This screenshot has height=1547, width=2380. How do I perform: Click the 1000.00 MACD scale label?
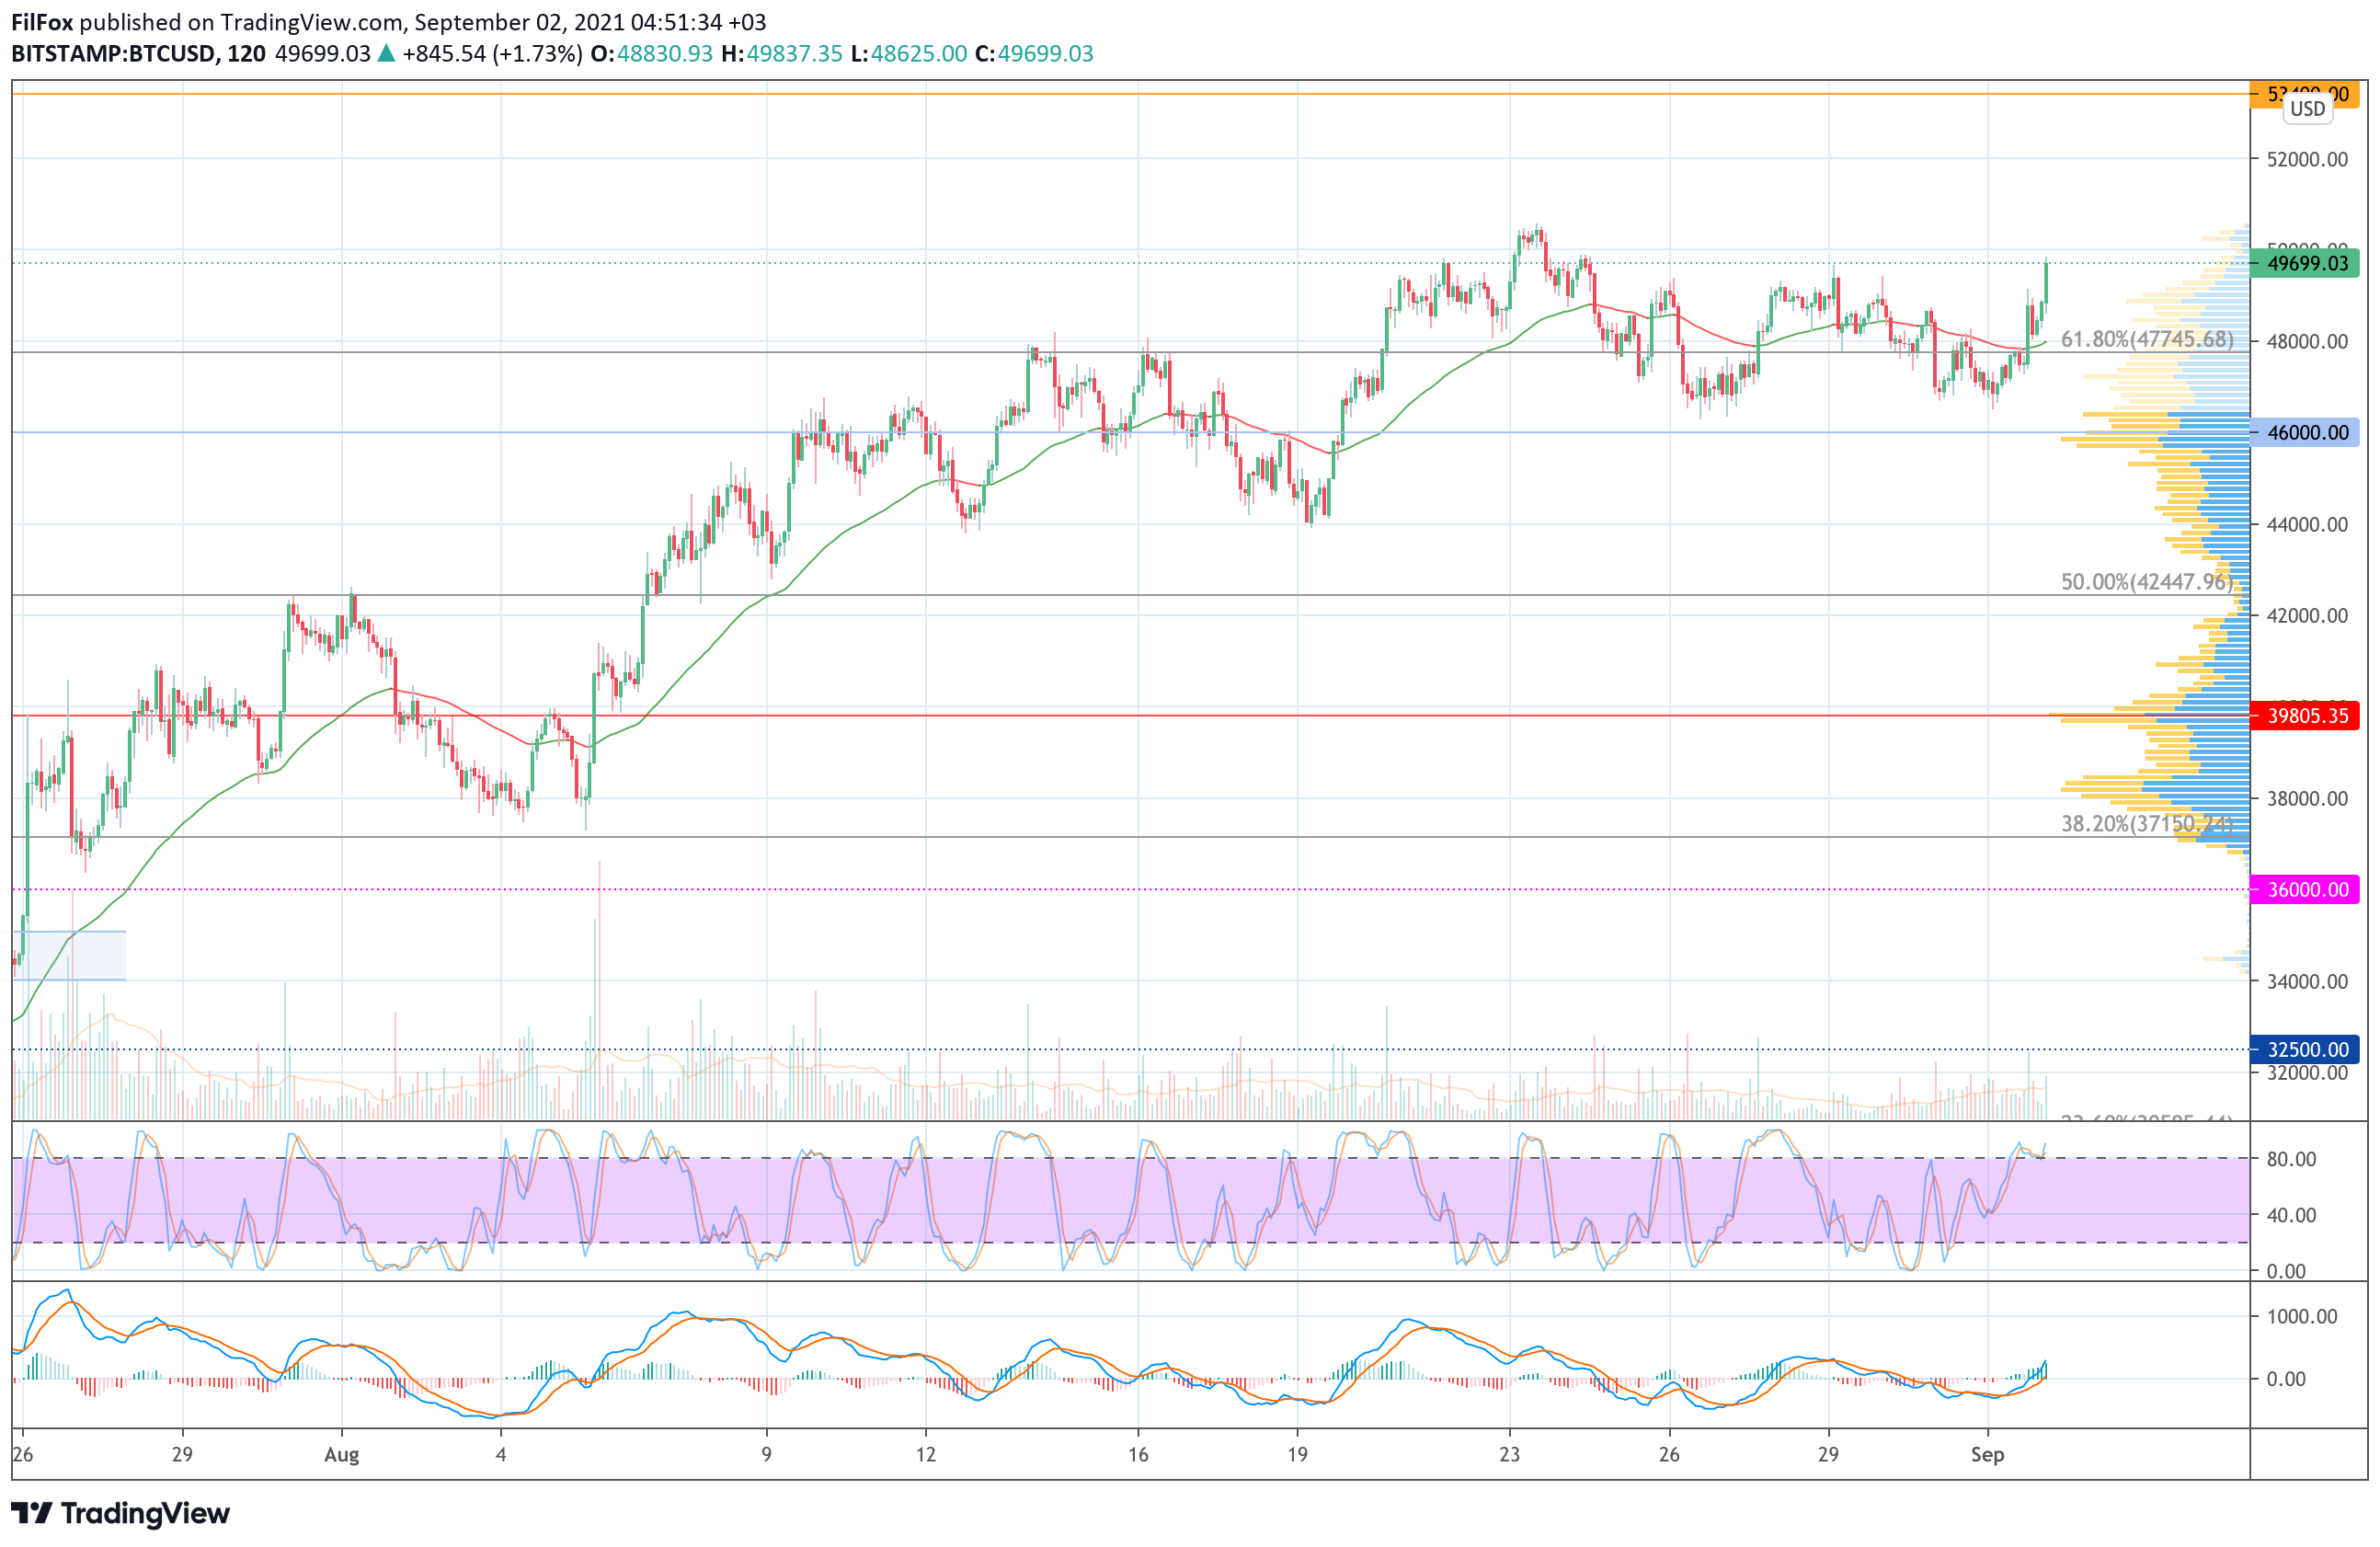coord(2301,1316)
